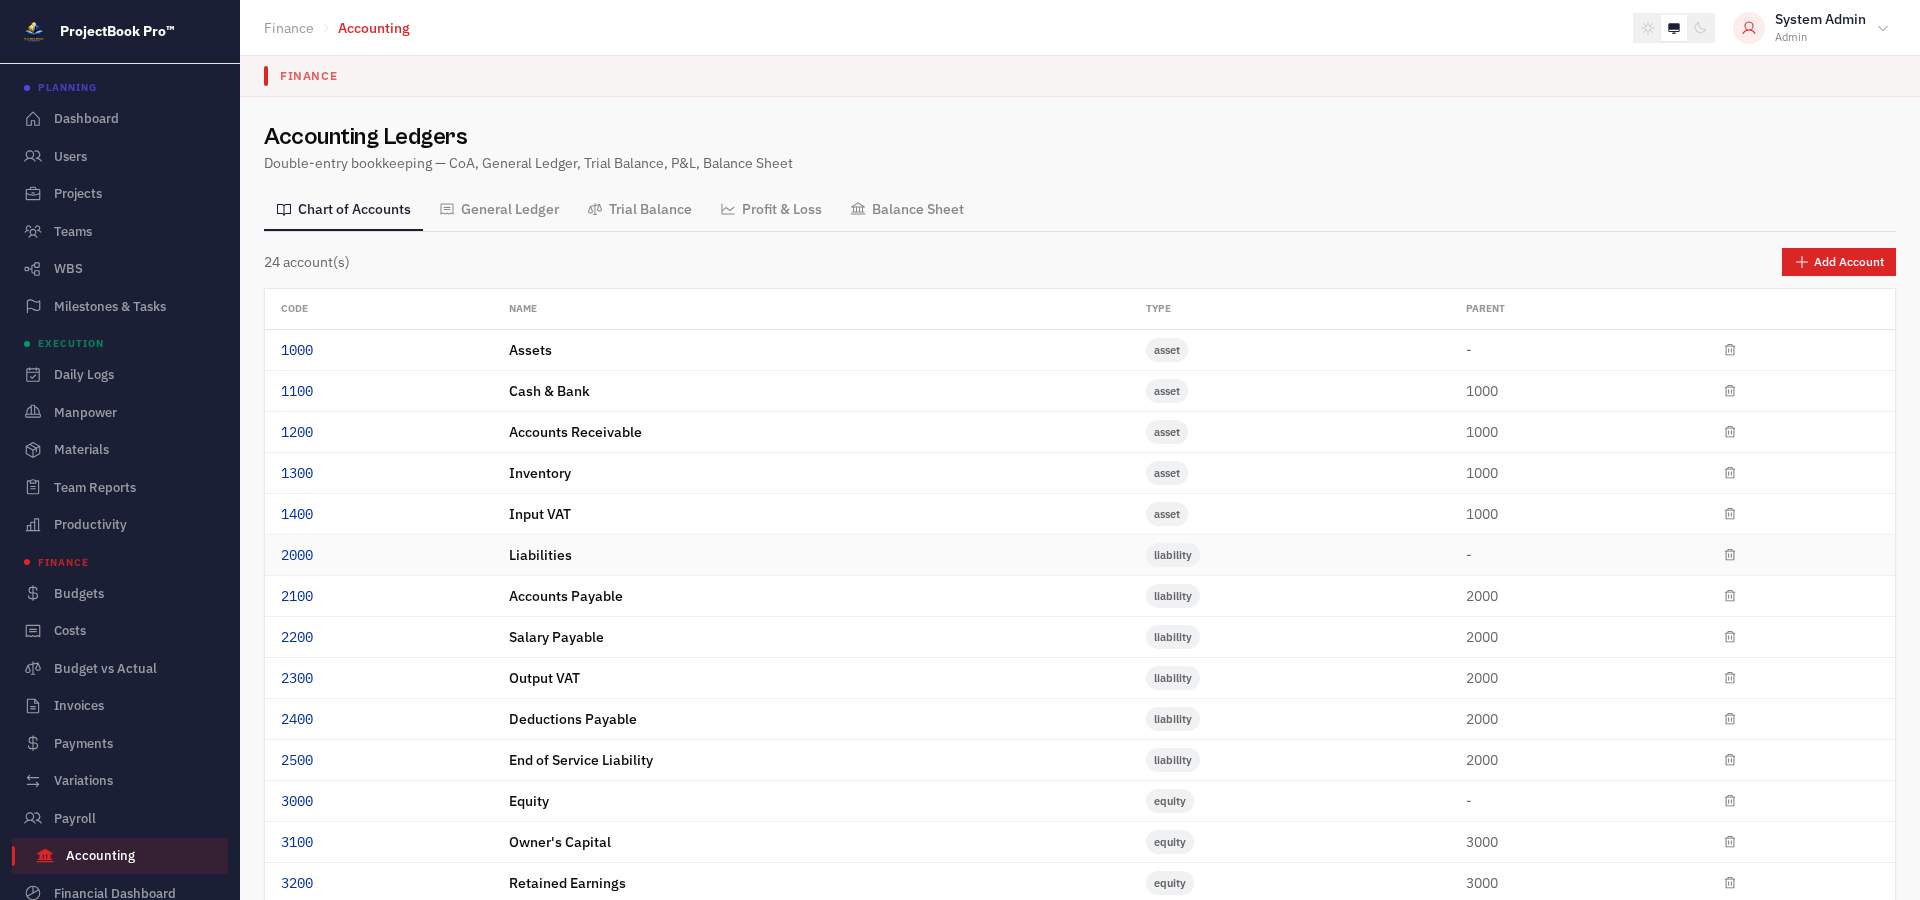Click the user avatar icon

(1749, 28)
